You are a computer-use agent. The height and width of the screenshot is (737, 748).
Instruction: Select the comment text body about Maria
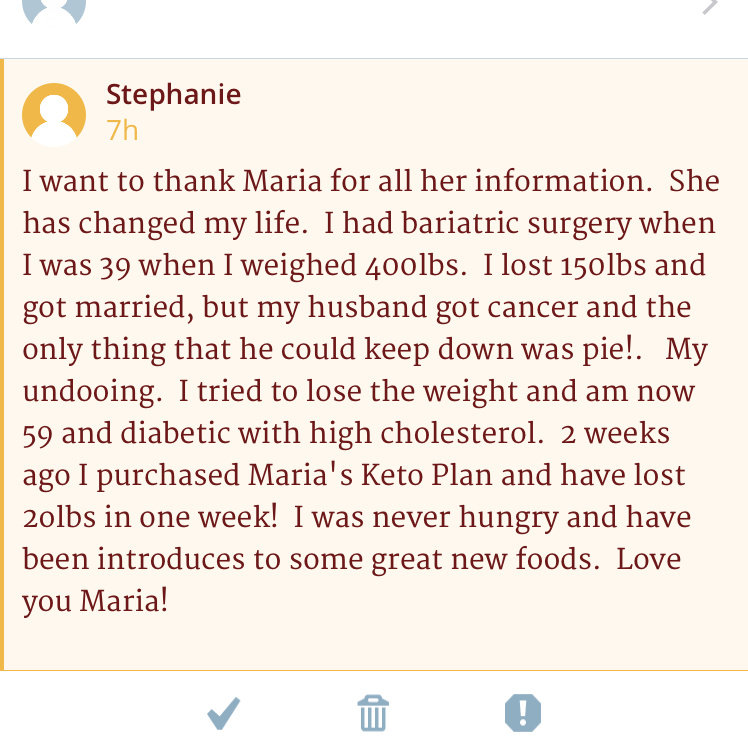(x=371, y=391)
